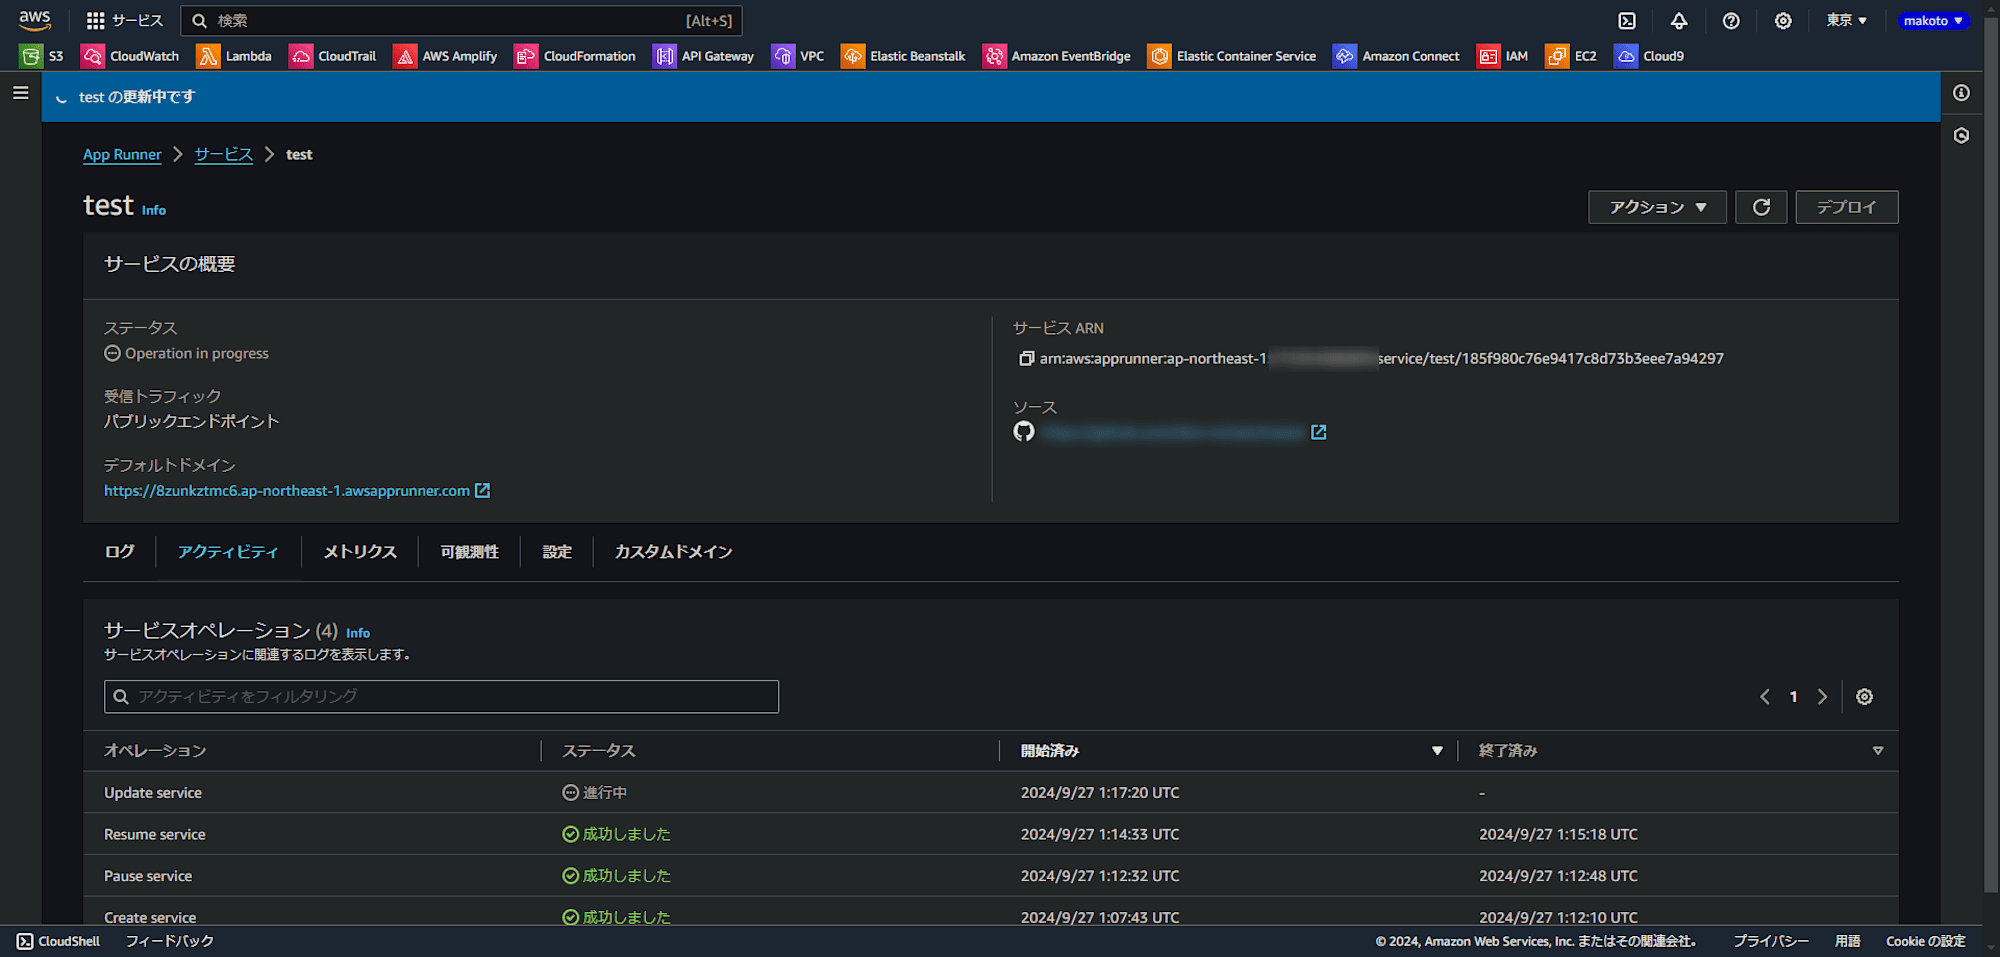Open the info panel icon on right edge

point(1961,93)
